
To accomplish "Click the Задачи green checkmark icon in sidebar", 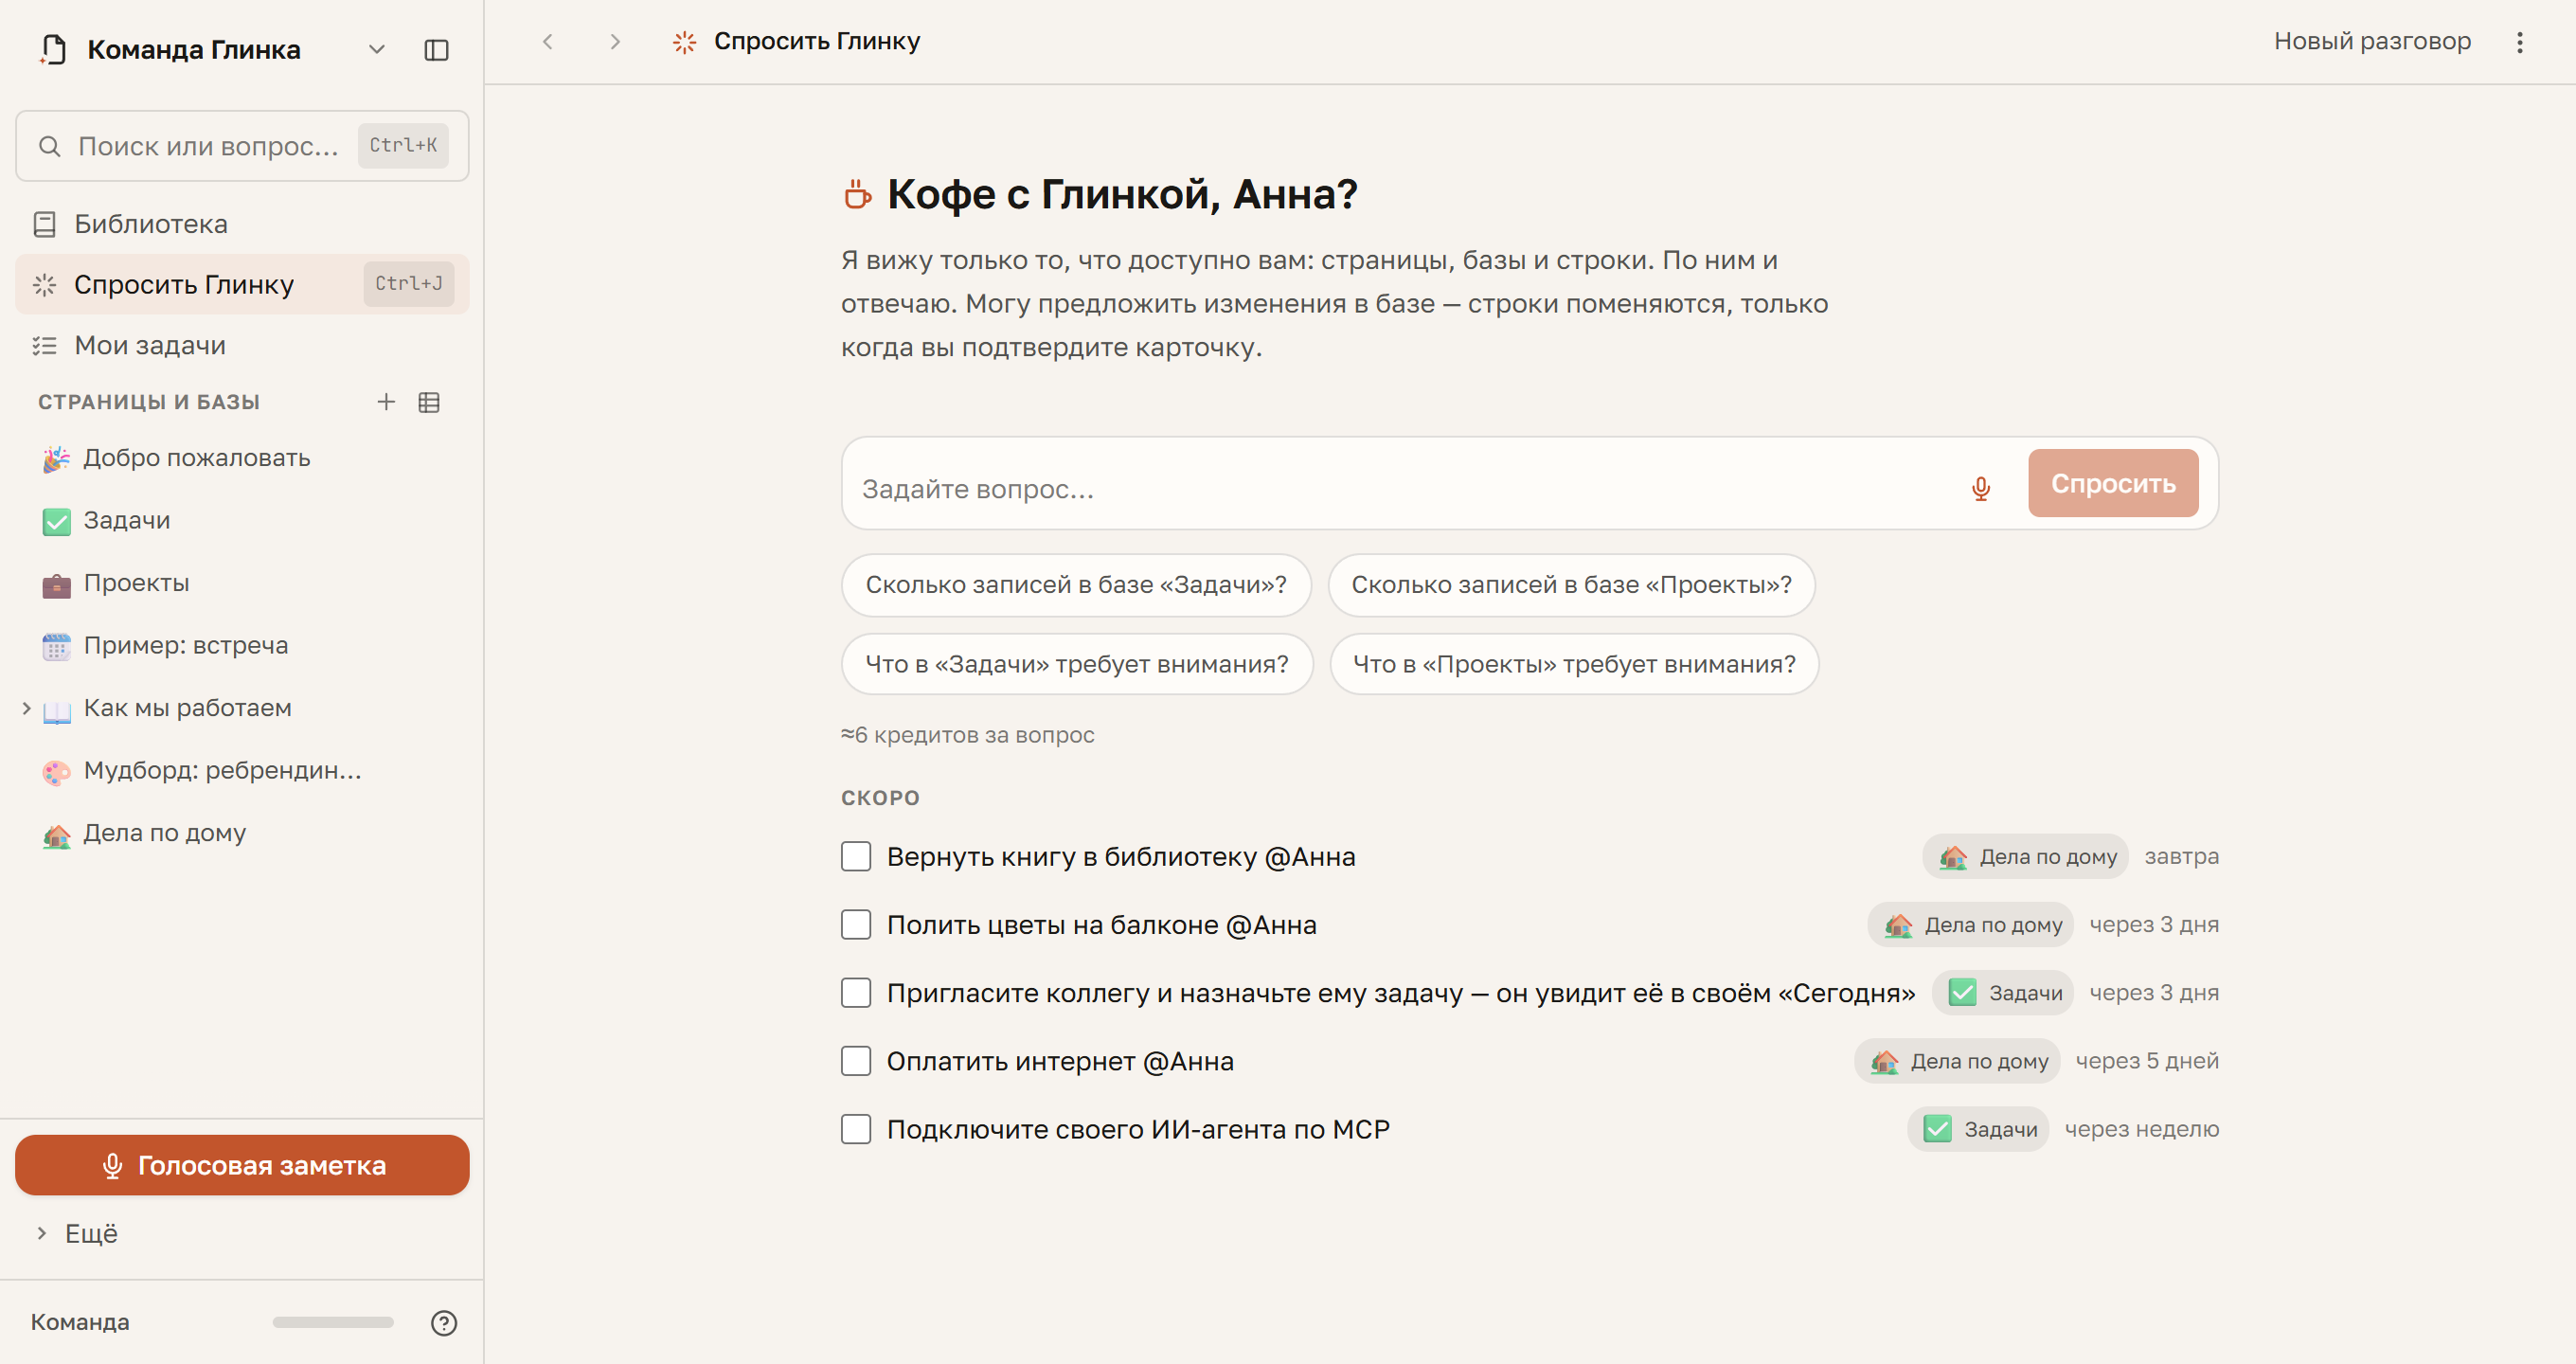I will coord(57,521).
